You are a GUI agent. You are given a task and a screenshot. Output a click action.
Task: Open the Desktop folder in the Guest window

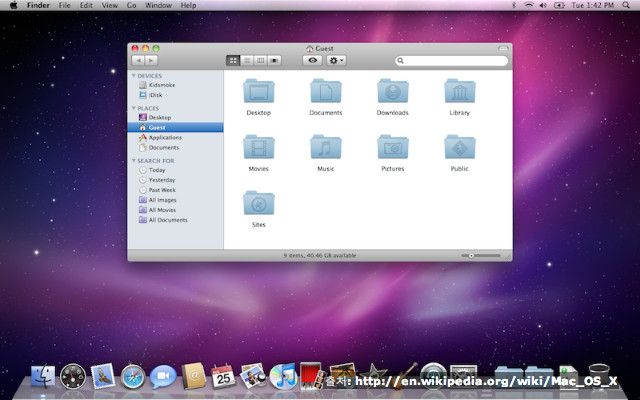pos(259,91)
